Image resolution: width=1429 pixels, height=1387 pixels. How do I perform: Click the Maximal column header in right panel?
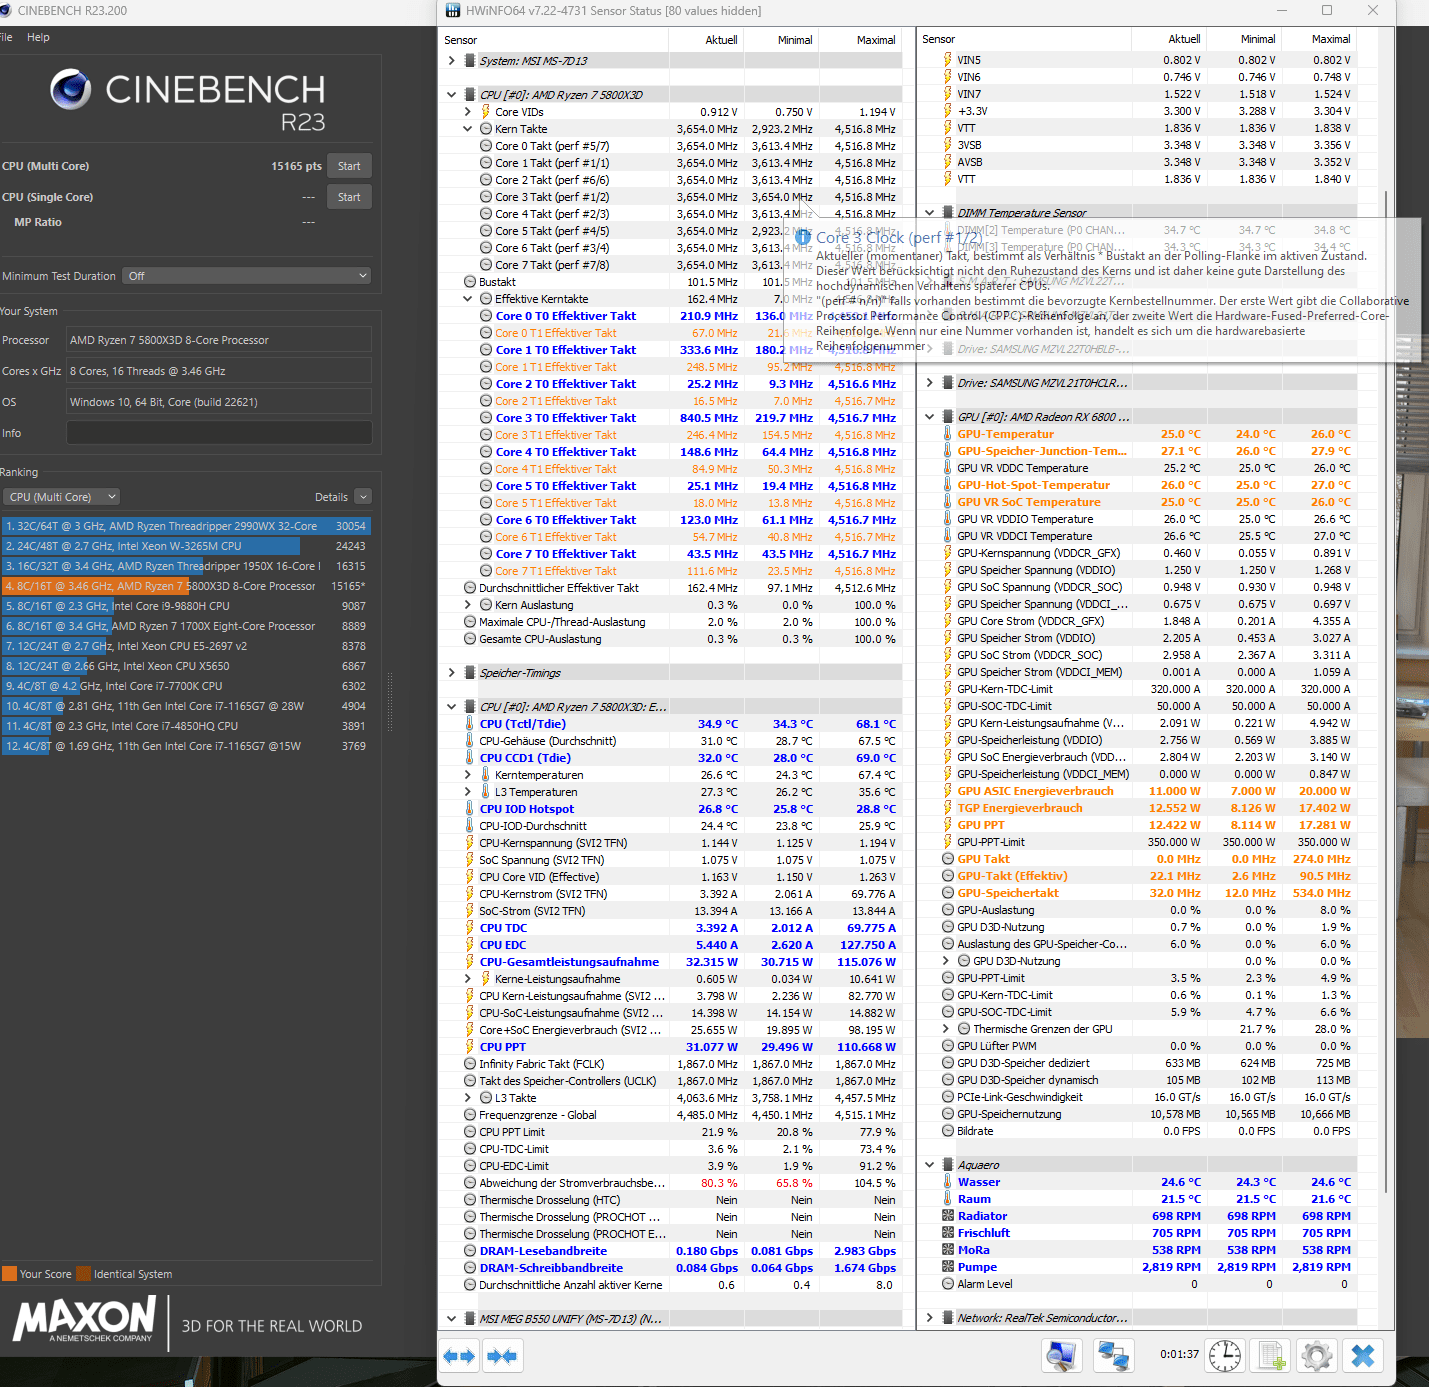[x=1331, y=39]
